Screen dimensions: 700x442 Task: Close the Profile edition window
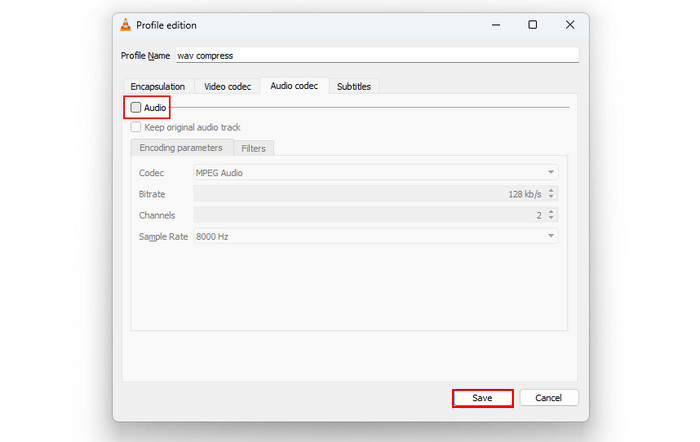570,25
